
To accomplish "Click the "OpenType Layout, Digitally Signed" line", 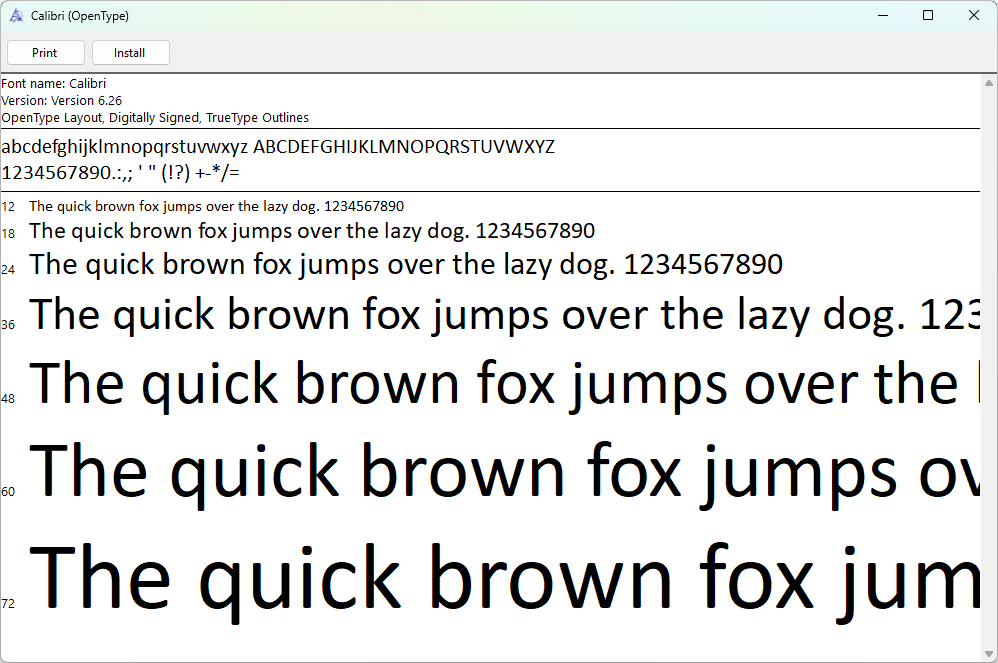I will pyautogui.click(x=155, y=118).
